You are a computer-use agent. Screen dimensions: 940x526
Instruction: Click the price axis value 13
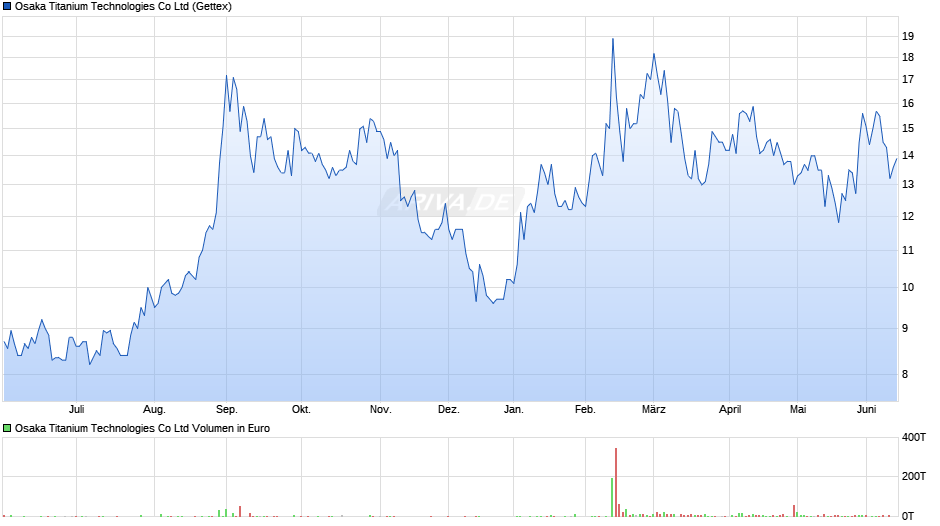click(x=908, y=184)
